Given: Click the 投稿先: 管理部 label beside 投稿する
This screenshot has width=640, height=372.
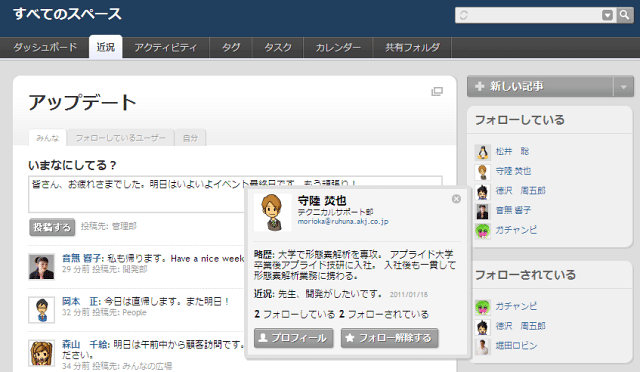Looking at the screenshot, I should click(x=109, y=226).
